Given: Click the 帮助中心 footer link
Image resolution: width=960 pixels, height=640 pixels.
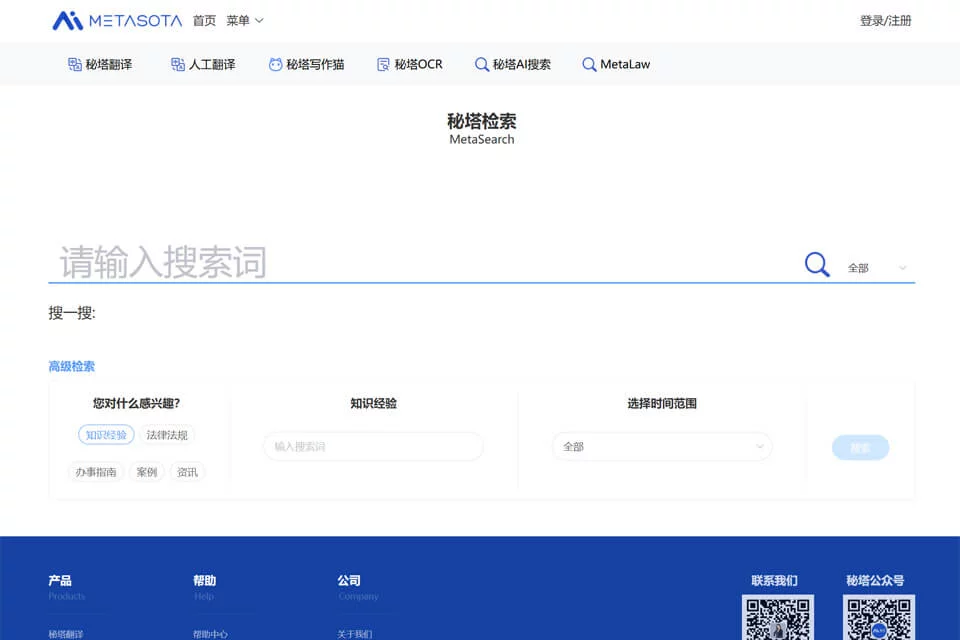Looking at the screenshot, I should 210,634.
